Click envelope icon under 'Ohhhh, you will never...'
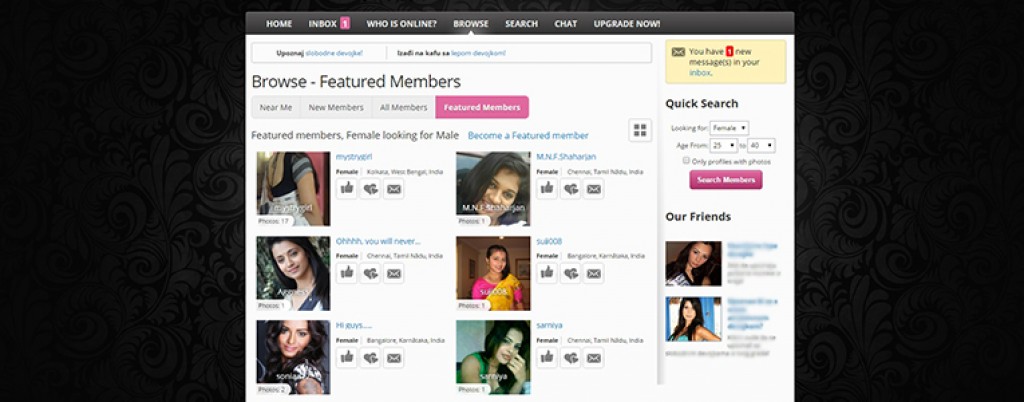This screenshot has height=402, width=1024. (x=394, y=273)
